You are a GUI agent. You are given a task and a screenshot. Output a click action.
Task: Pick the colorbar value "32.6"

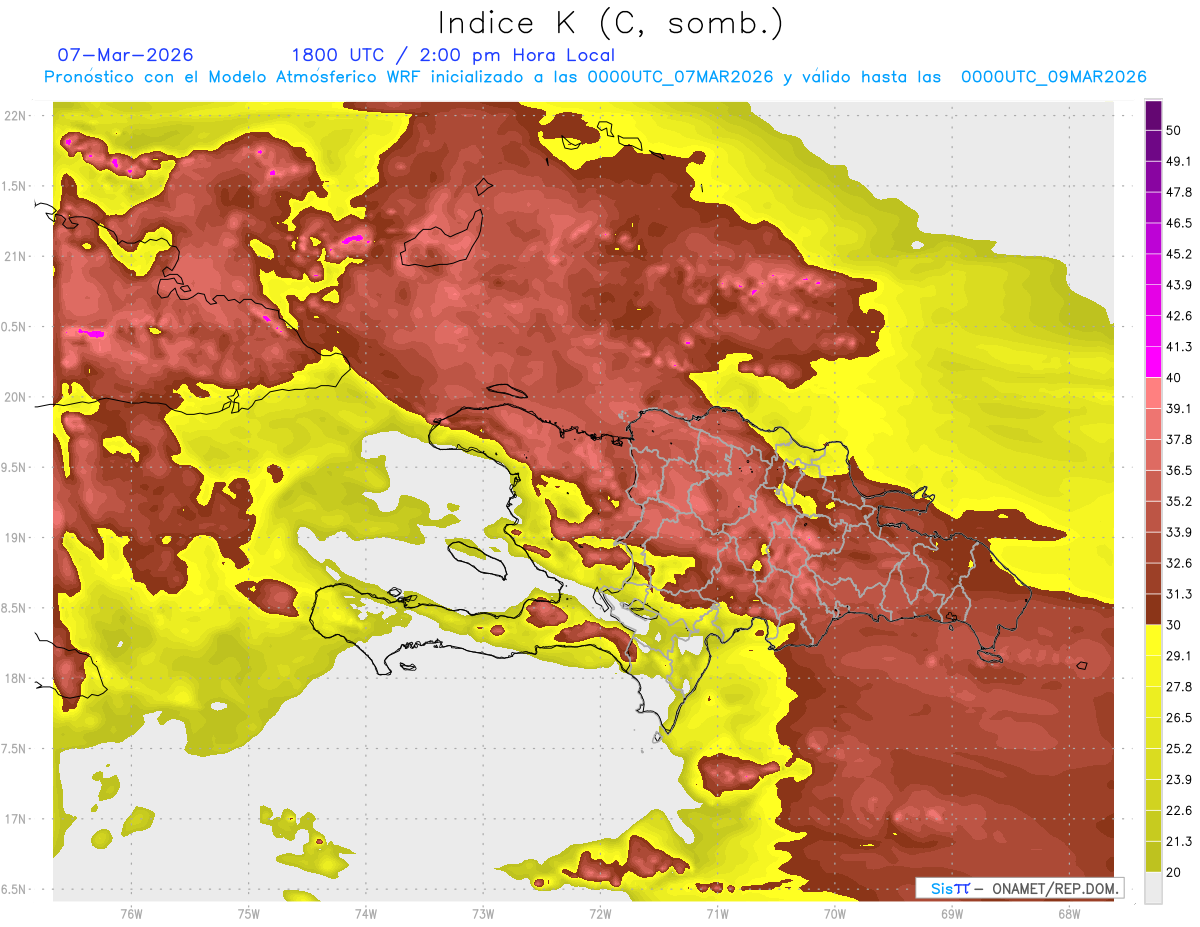(x=1179, y=563)
